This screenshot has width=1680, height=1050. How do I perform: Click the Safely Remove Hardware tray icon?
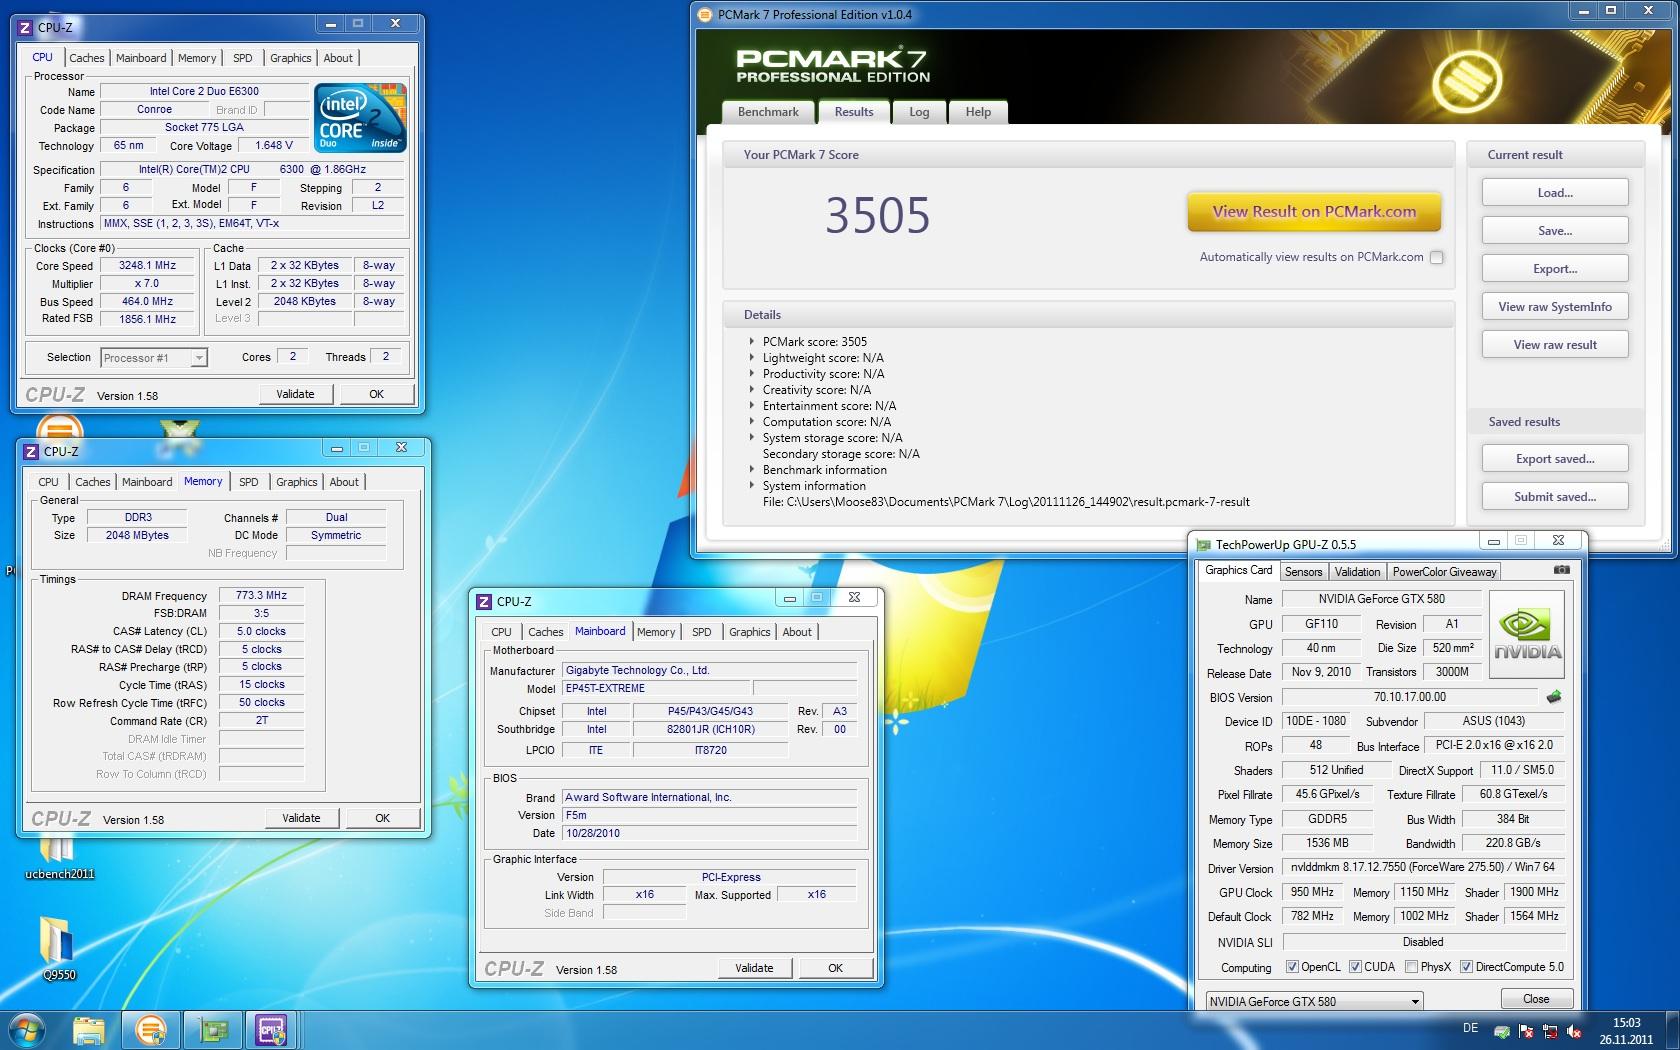click(1502, 1031)
